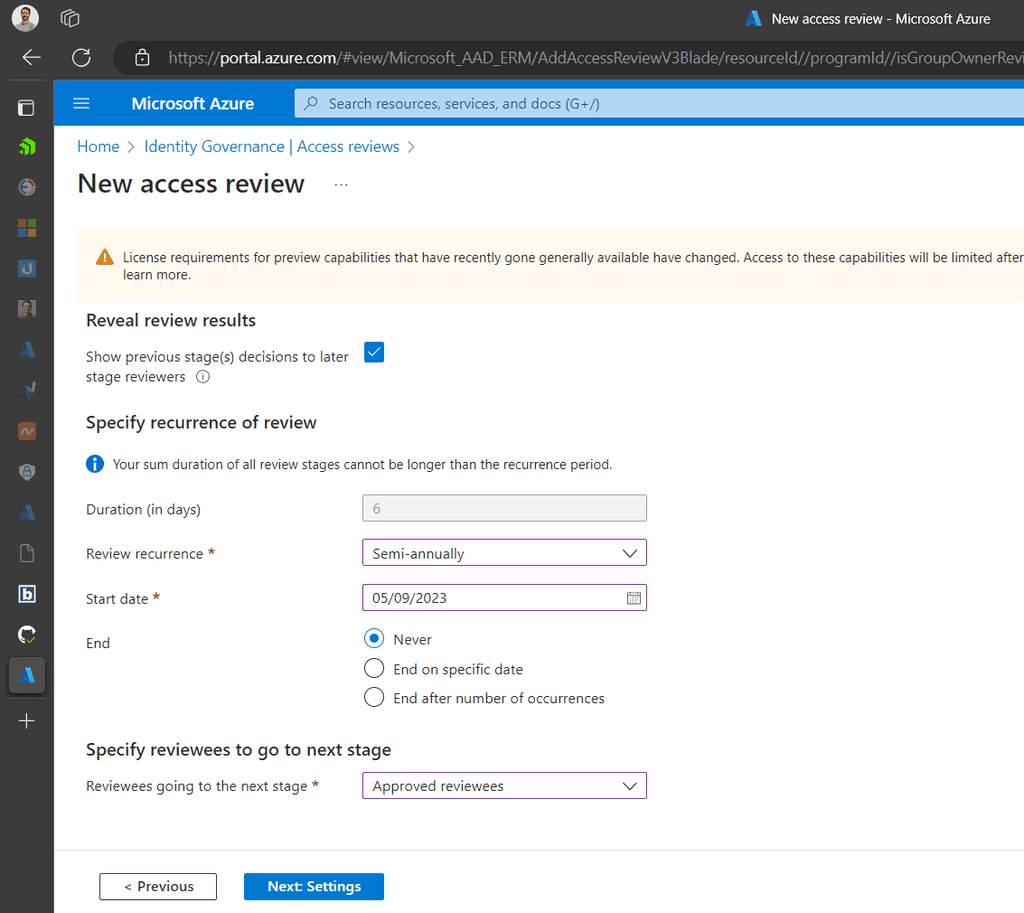Navigate to Identity Governance | Access reviews breadcrumb
1024x913 pixels.
[272, 146]
